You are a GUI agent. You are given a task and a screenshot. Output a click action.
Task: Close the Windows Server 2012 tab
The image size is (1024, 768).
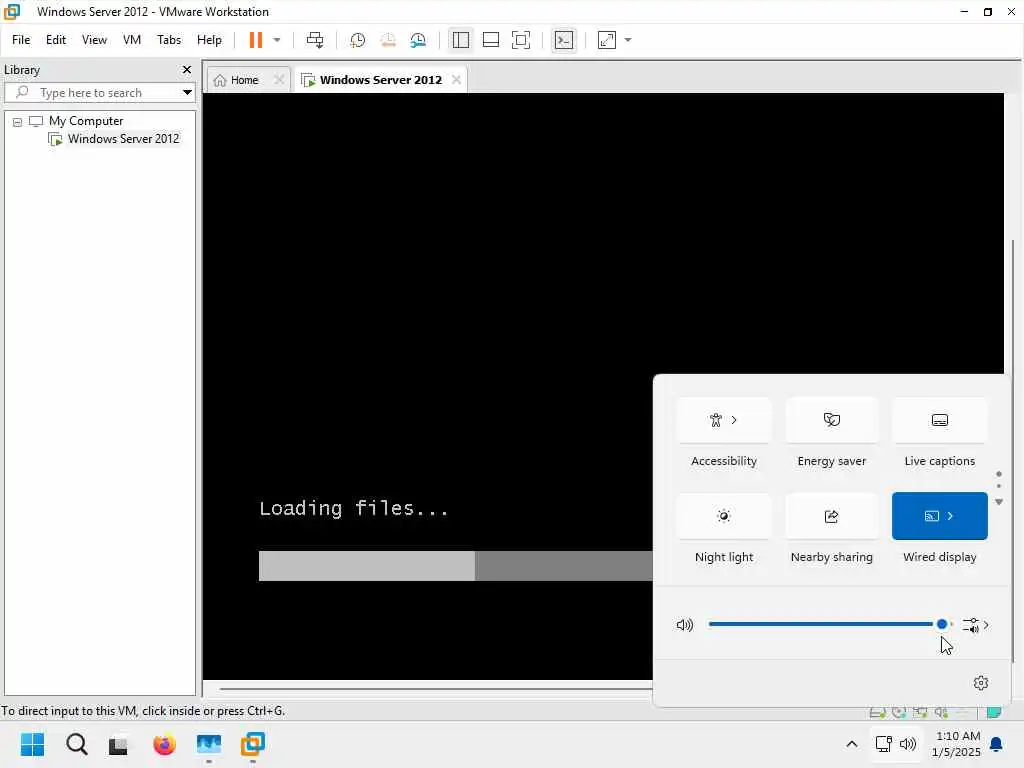[x=456, y=80]
